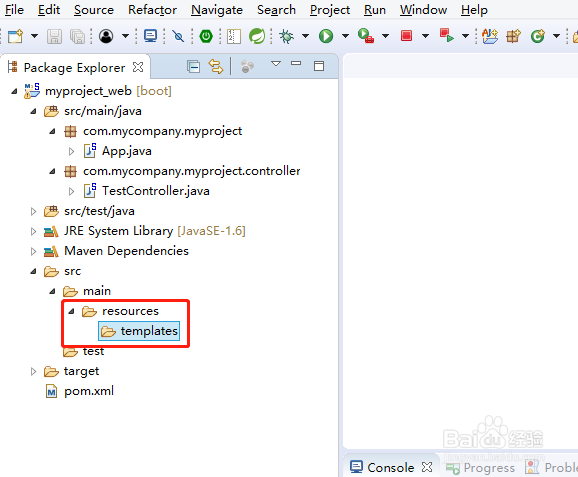Expand the target folder
The height and width of the screenshot is (477, 578).
33,371
